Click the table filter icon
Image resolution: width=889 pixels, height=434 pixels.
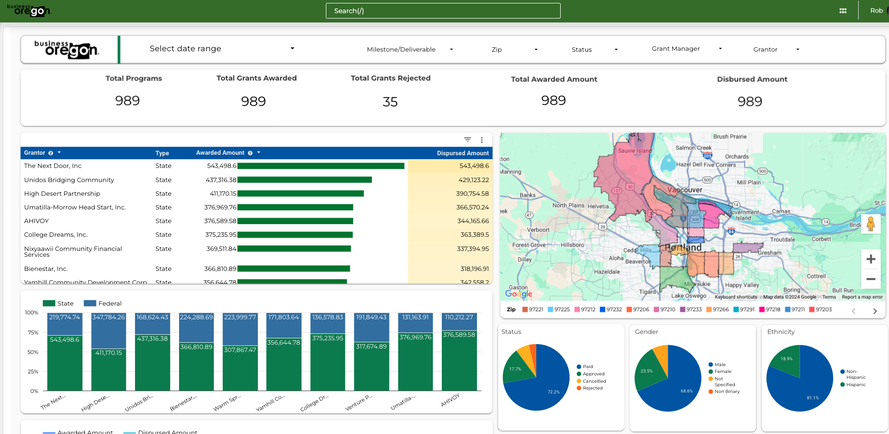pyautogui.click(x=467, y=140)
